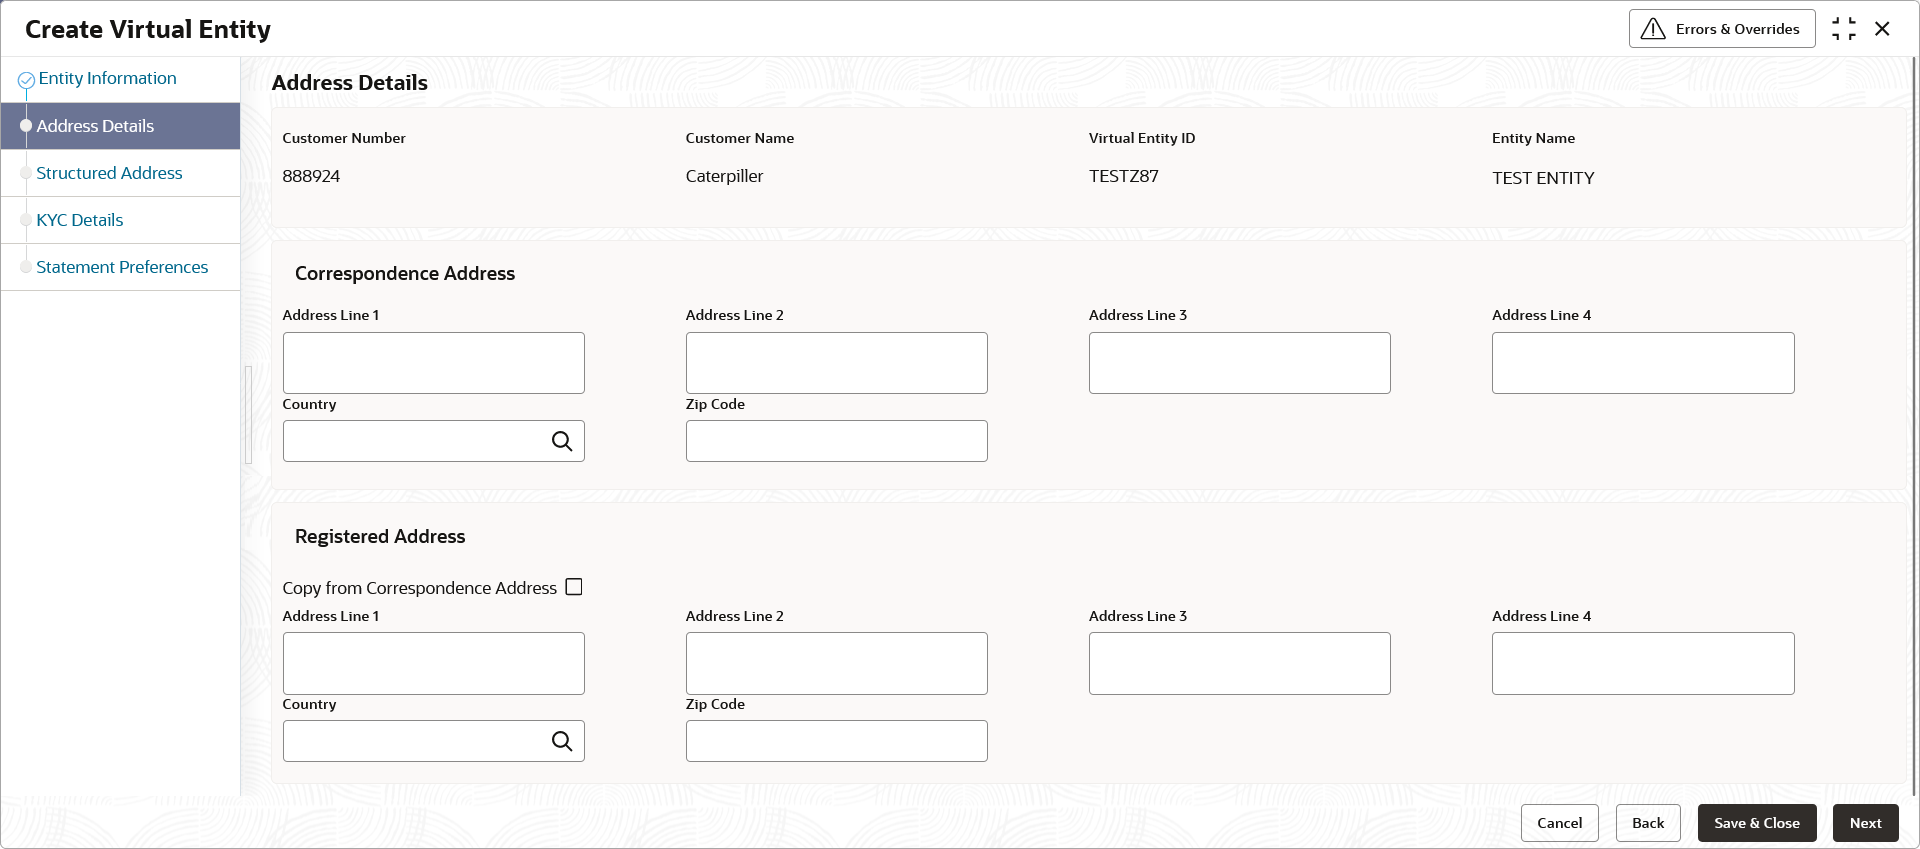The height and width of the screenshot is (849, 1920).
Task: Click the Correspondence Zip Code field
Action: [x=837, y=441]
